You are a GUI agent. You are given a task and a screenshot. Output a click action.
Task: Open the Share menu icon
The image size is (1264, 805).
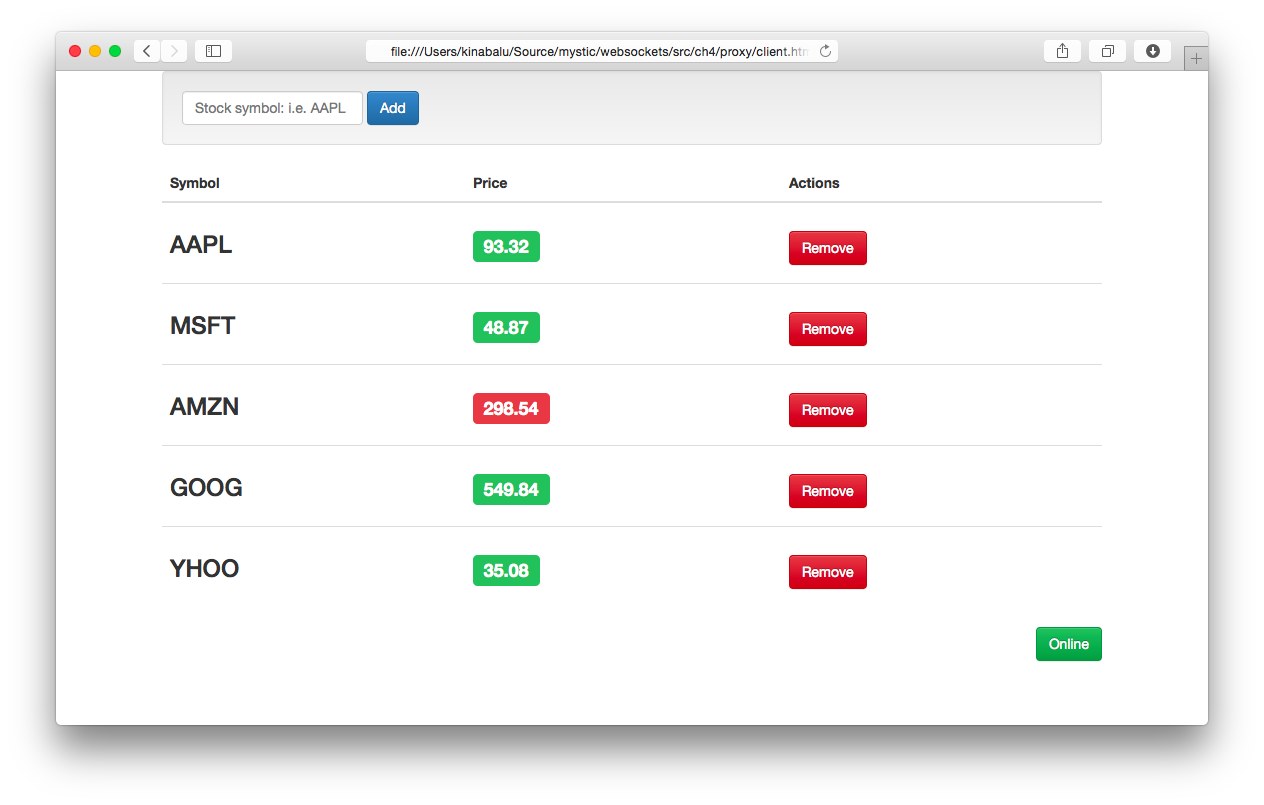[1062, 51]
